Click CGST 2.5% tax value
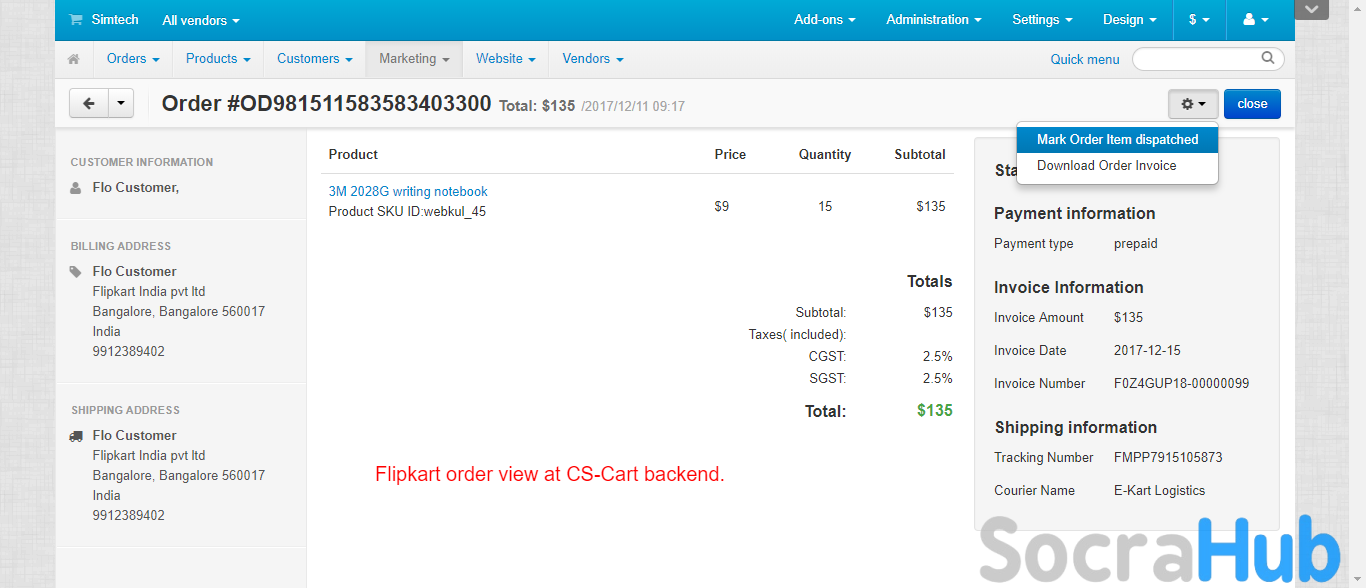This screenshot has width=1366, height=588. coord(938,357)
